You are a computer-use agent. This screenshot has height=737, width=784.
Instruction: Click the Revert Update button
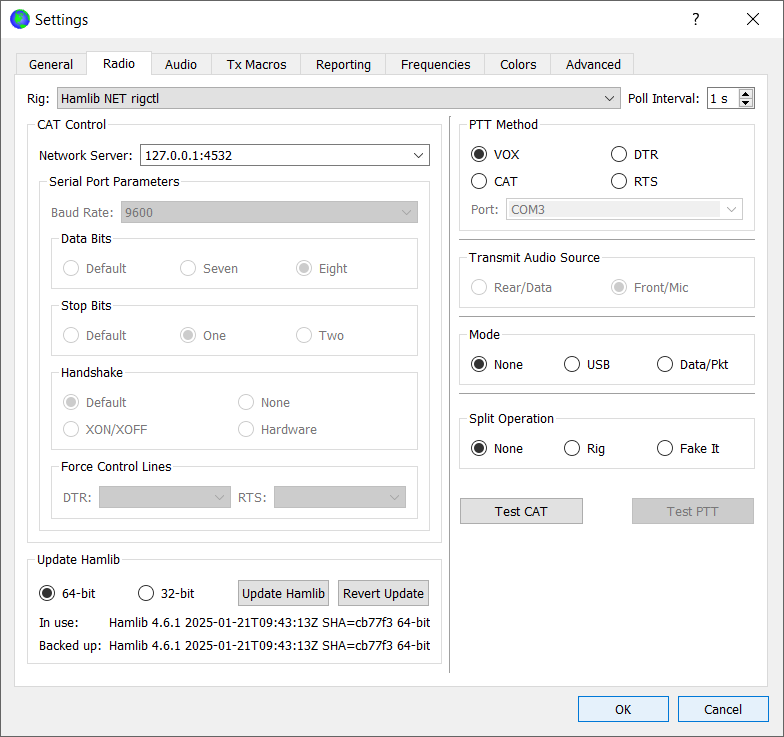click(x=383, y=593)
